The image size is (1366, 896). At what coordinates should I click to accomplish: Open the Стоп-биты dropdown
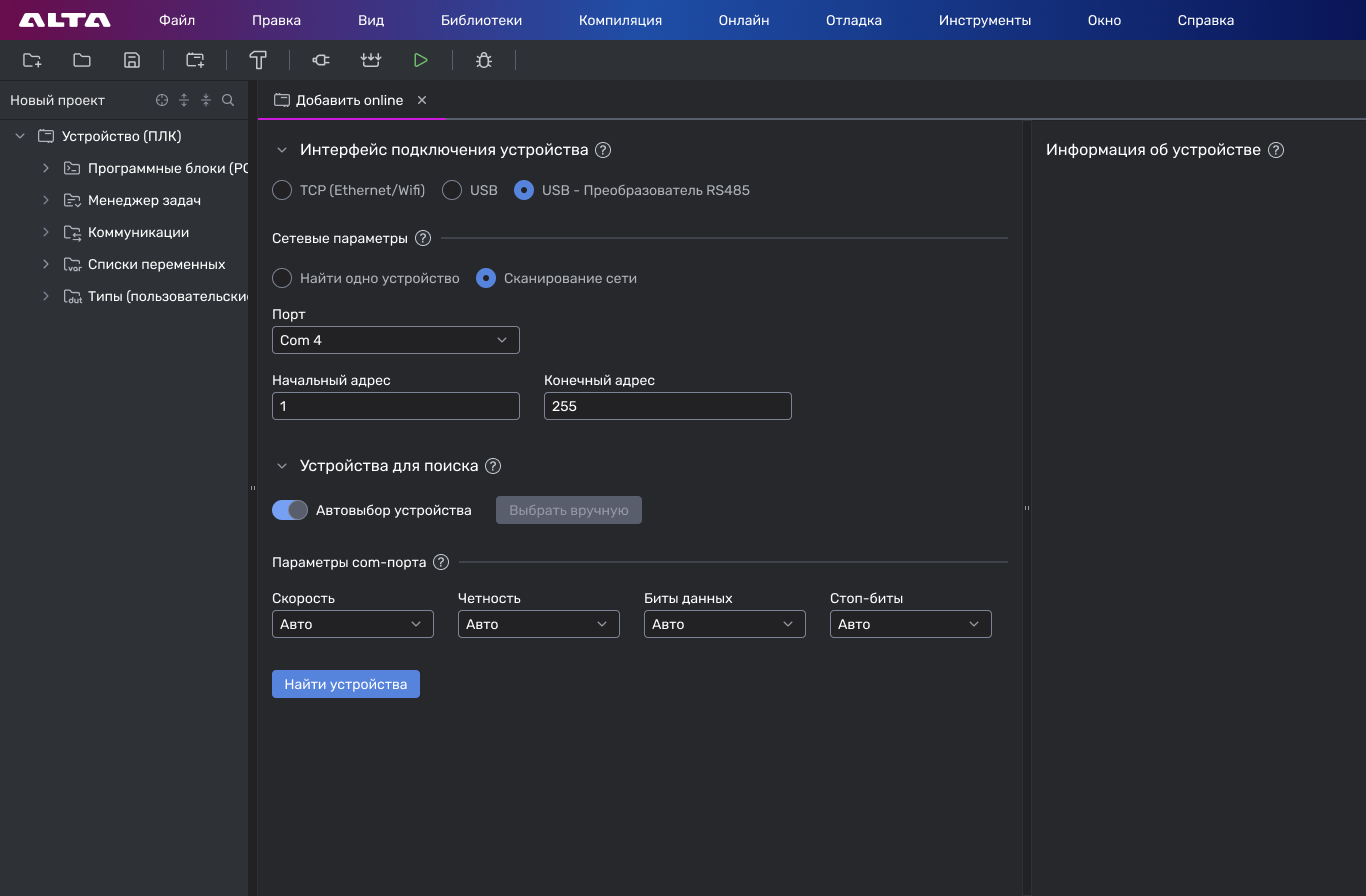tap(911, 624)
